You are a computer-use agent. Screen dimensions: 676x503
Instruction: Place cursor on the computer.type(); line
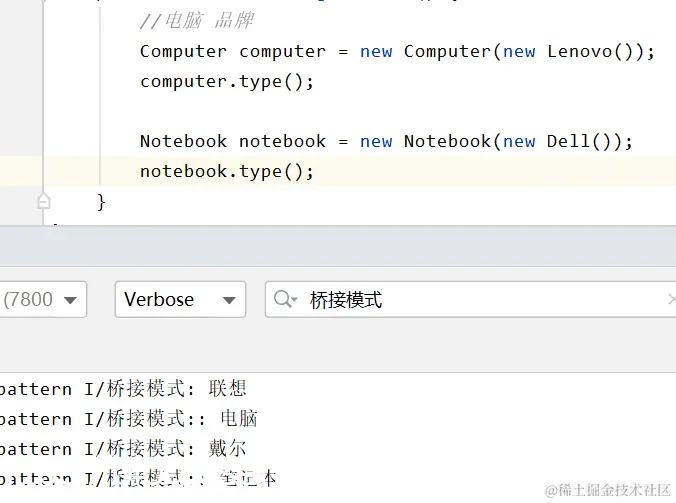[227, 81]
